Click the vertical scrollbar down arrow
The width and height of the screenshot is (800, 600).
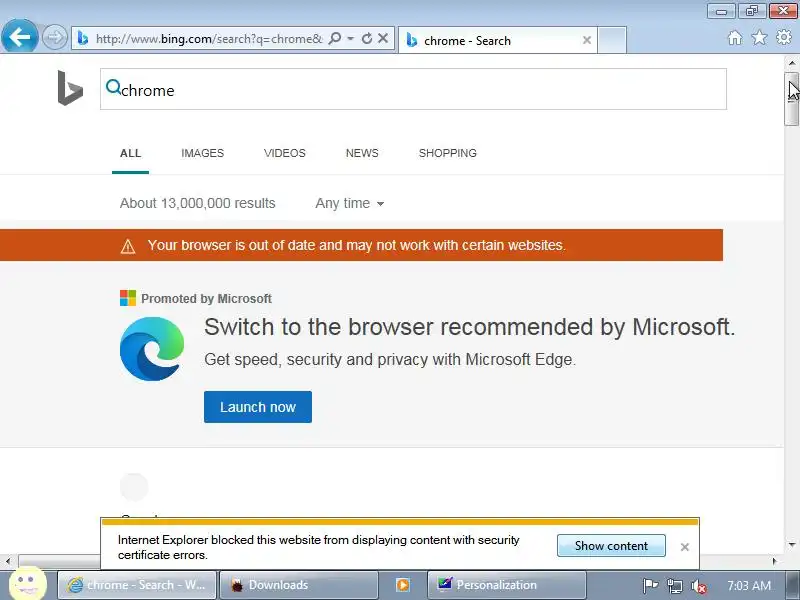(792, 545)
